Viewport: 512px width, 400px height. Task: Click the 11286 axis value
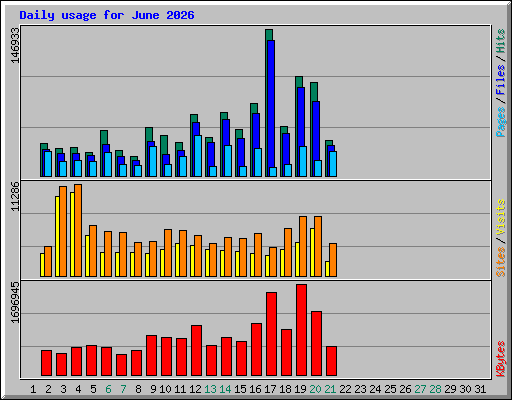click(x=15, y=196)
